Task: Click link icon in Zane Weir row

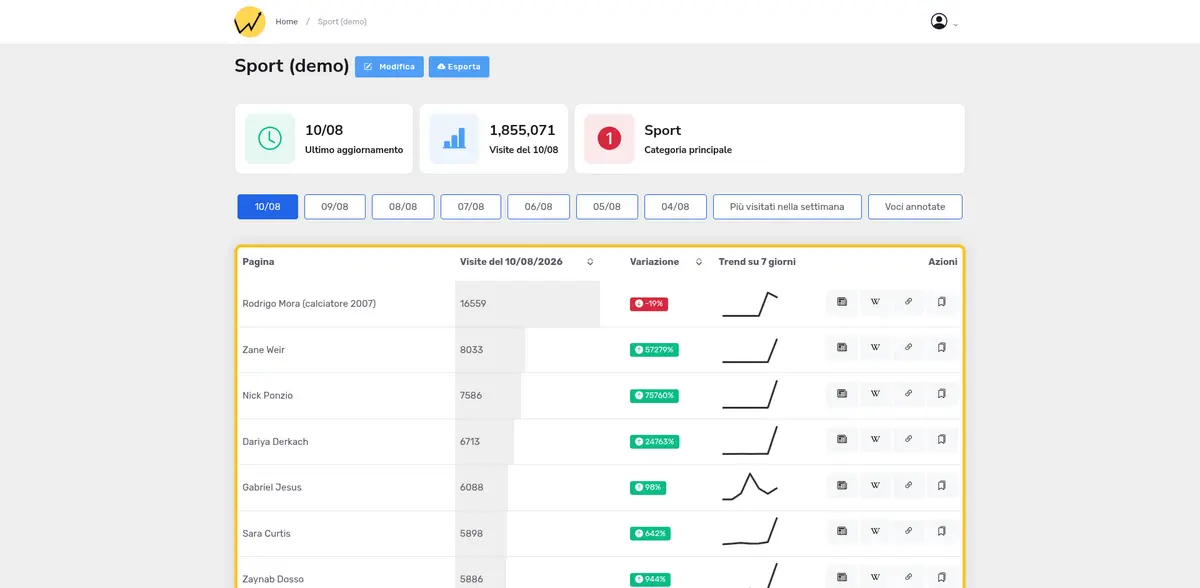Action: tap(908, 348)
